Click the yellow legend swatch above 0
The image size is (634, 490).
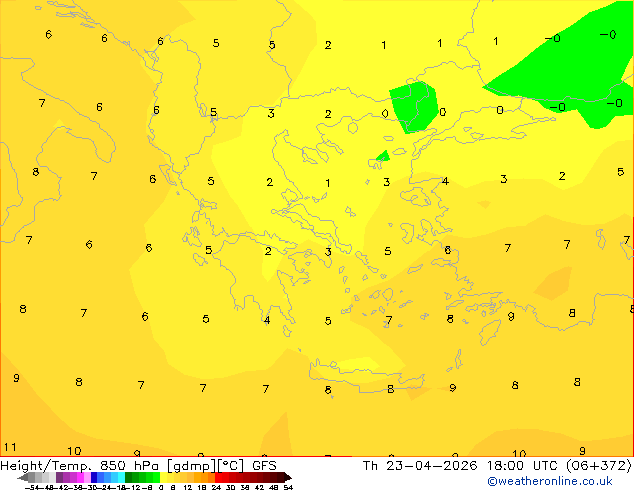click(163, 477)
